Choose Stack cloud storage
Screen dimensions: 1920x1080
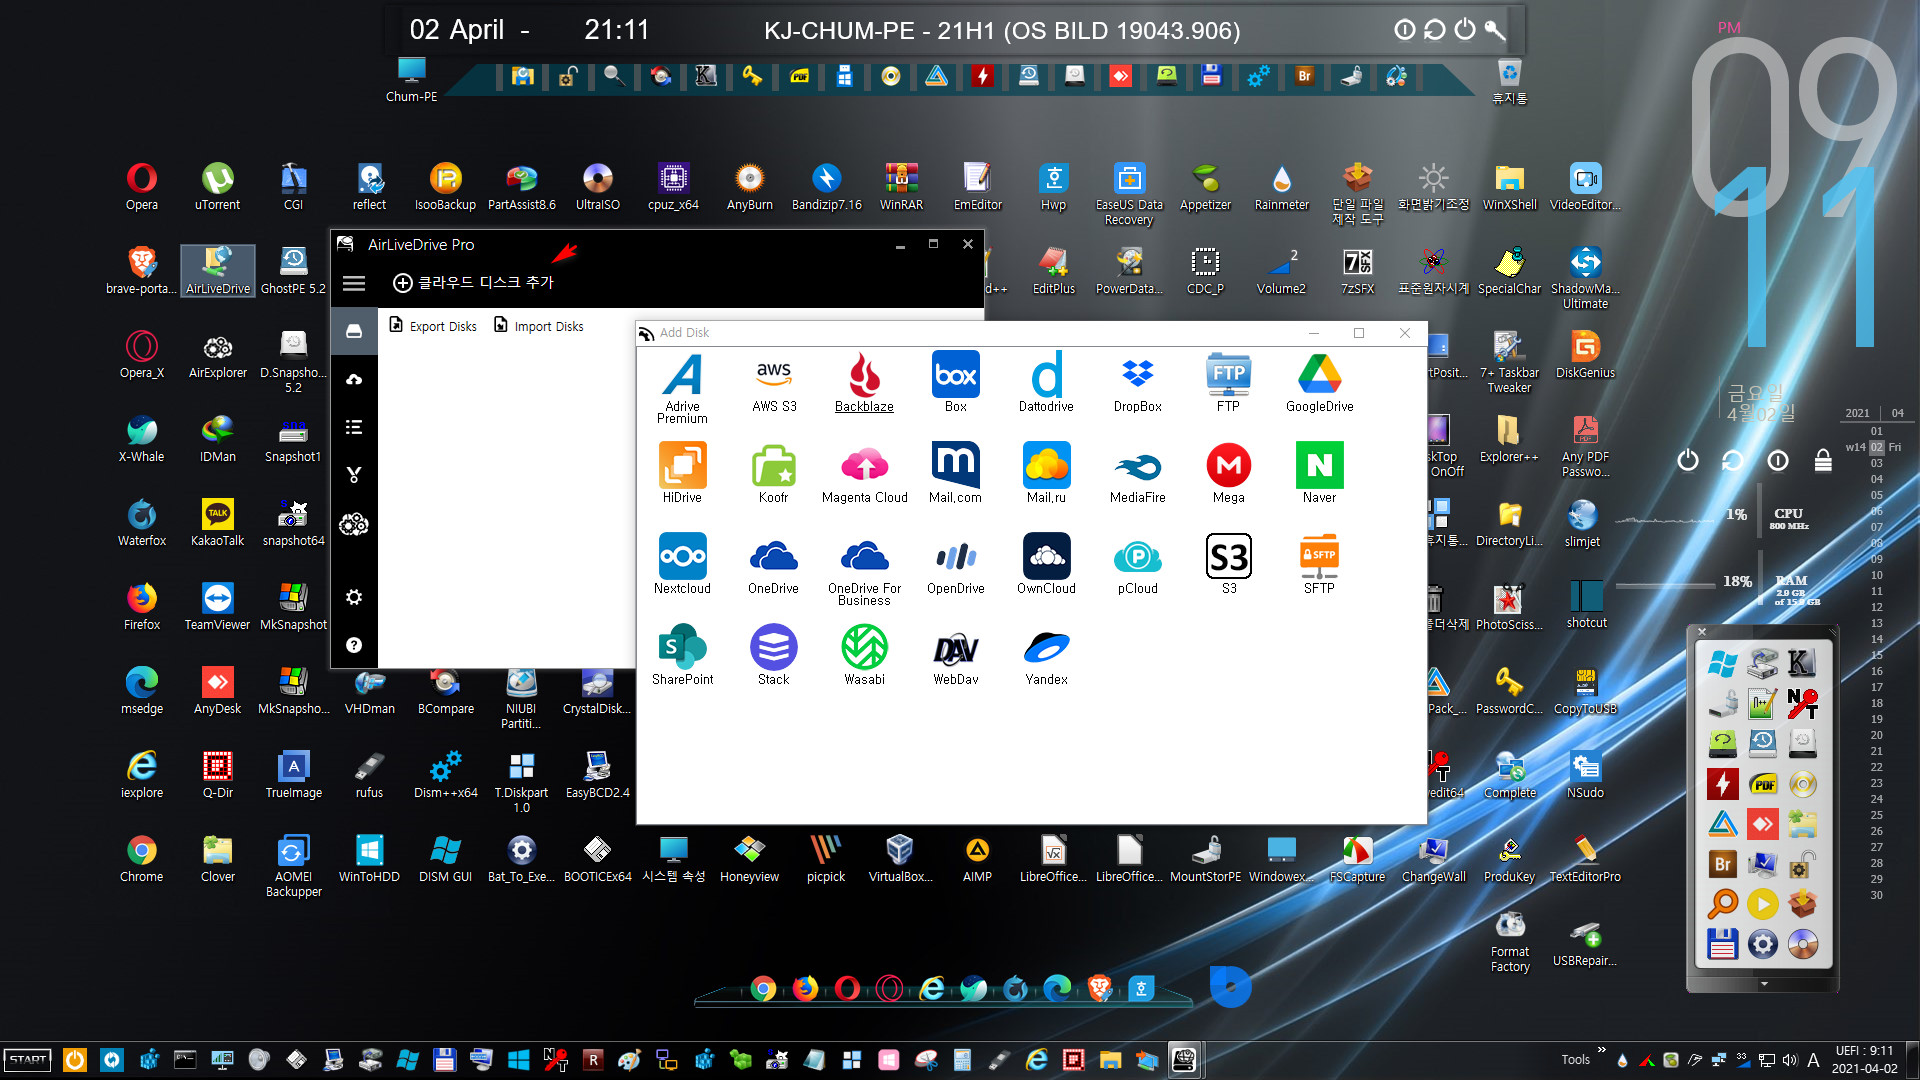774,655
